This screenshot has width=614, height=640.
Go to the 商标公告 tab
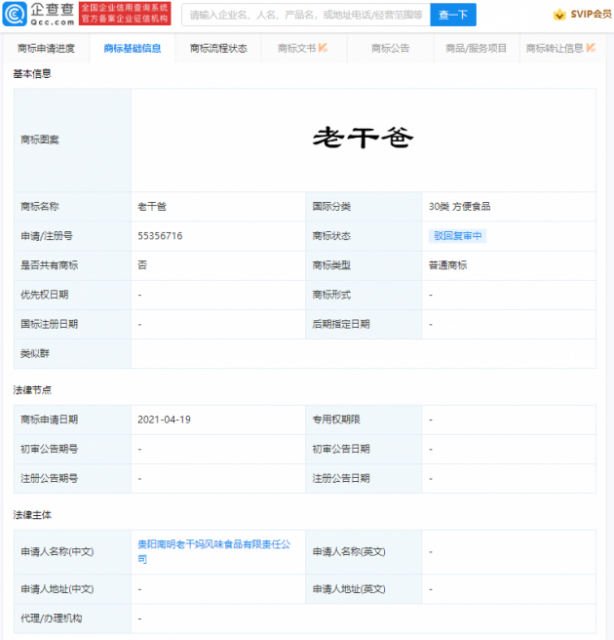tap(390, 49)
